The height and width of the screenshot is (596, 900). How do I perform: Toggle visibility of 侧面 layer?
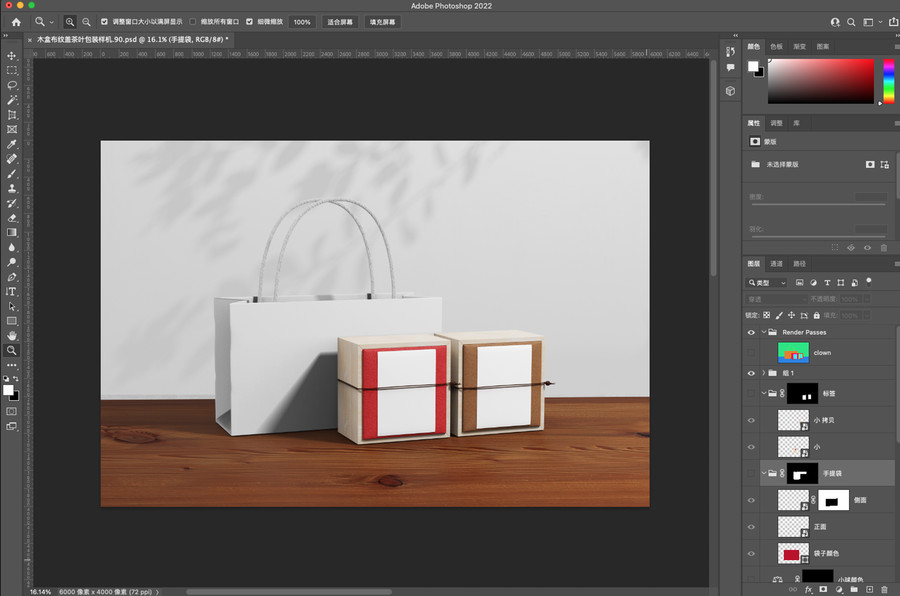click(x=751, y=500)
